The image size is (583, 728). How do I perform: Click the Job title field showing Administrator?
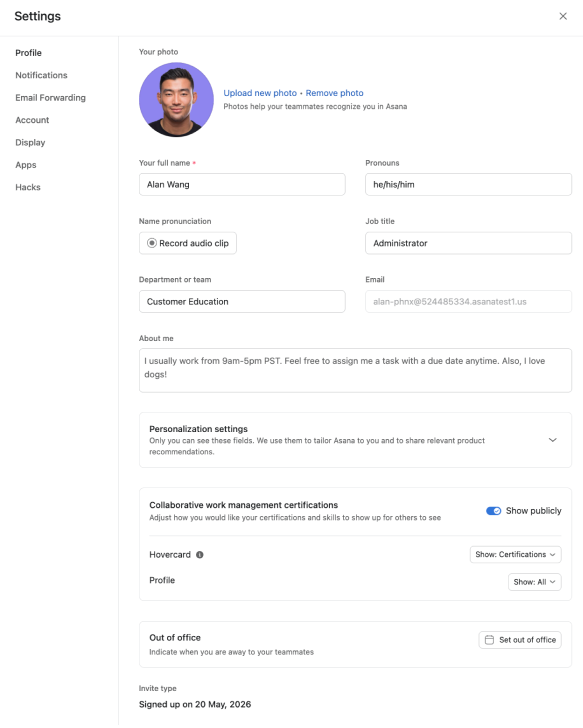point(468,243)
